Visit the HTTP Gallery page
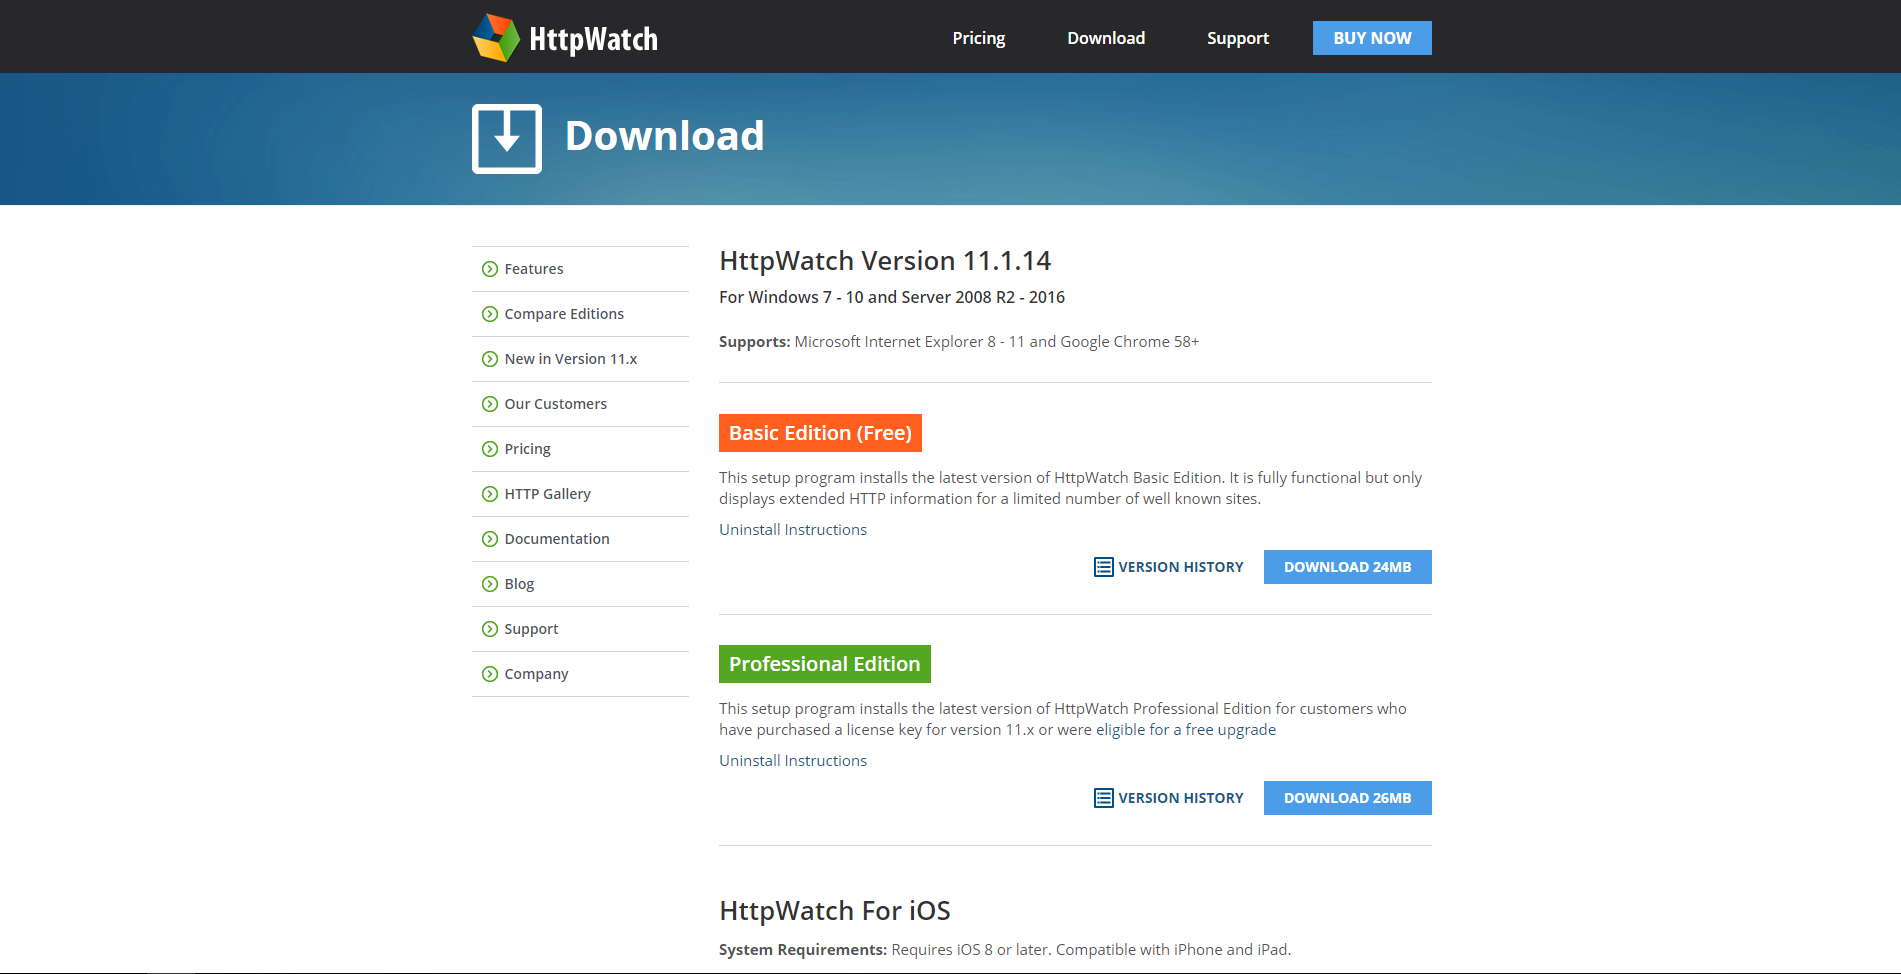This screenshot has width=1901, height=974. [x=548, y=494]
